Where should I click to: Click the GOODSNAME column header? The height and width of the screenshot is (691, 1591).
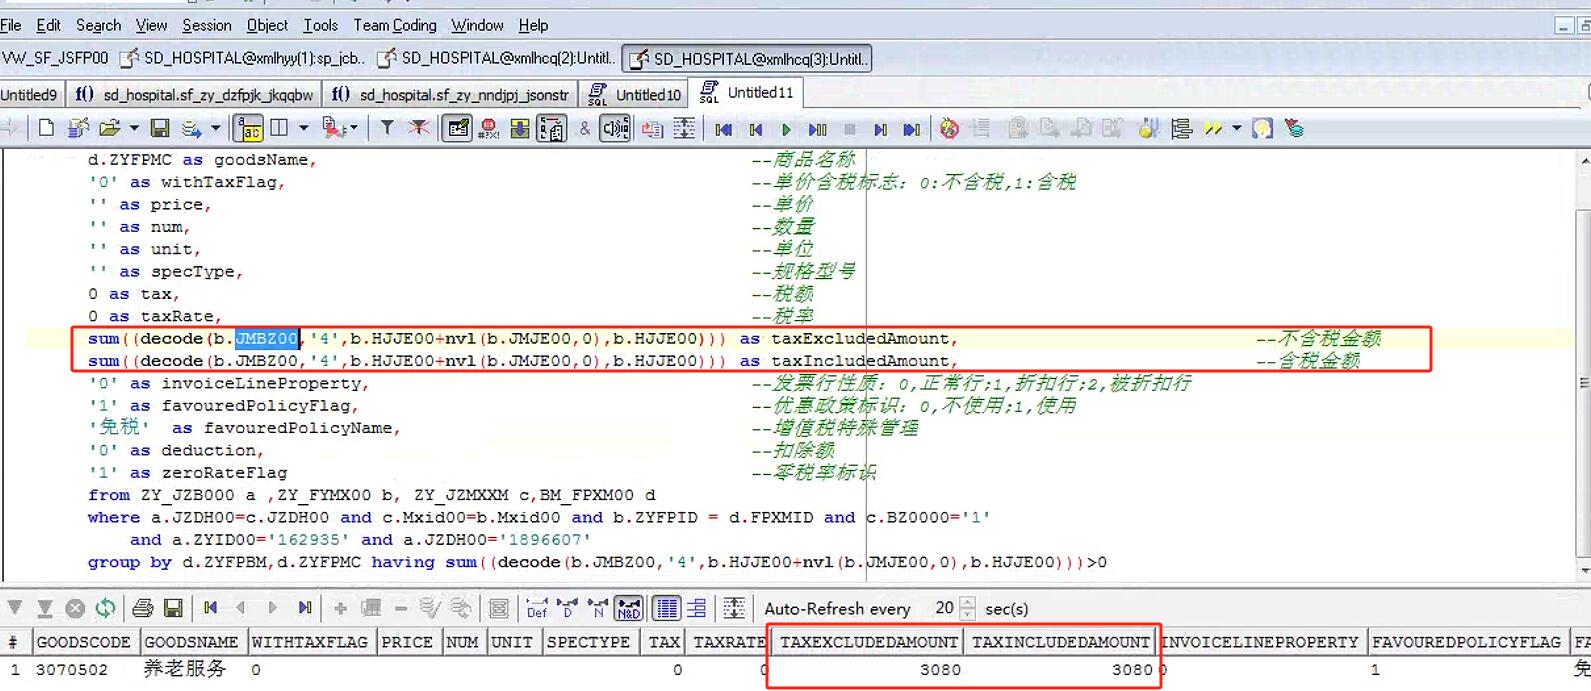(191, 642)
